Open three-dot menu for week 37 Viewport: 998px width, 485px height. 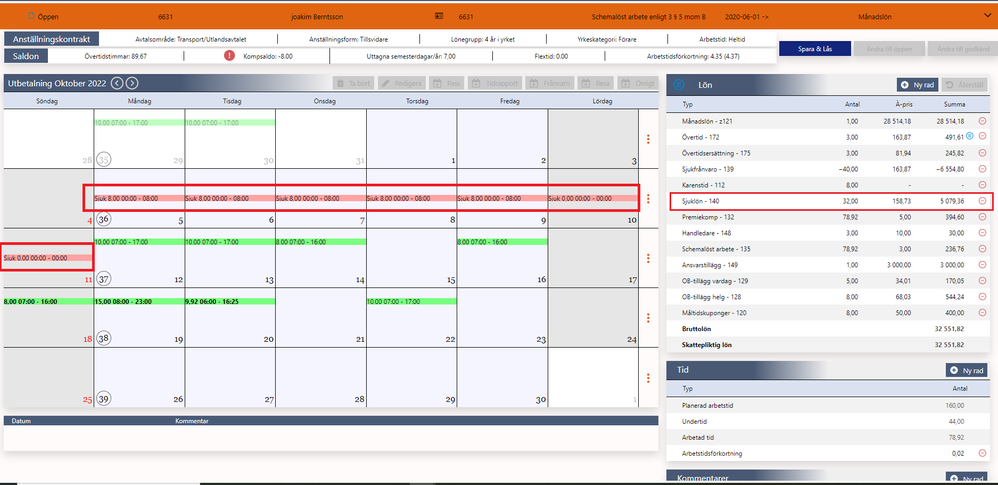tap(648, 258)
